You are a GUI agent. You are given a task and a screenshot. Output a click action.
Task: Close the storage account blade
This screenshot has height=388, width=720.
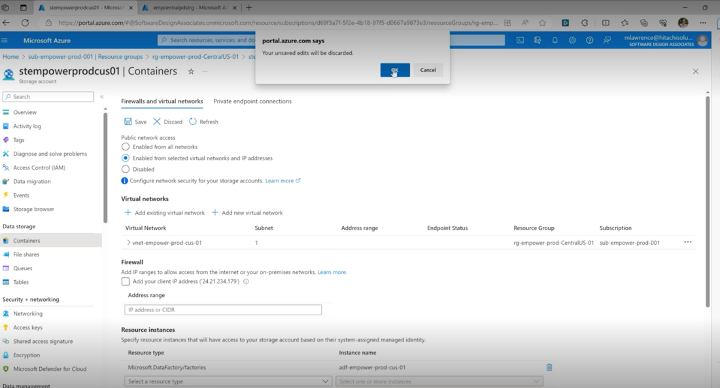pos(695,71)
